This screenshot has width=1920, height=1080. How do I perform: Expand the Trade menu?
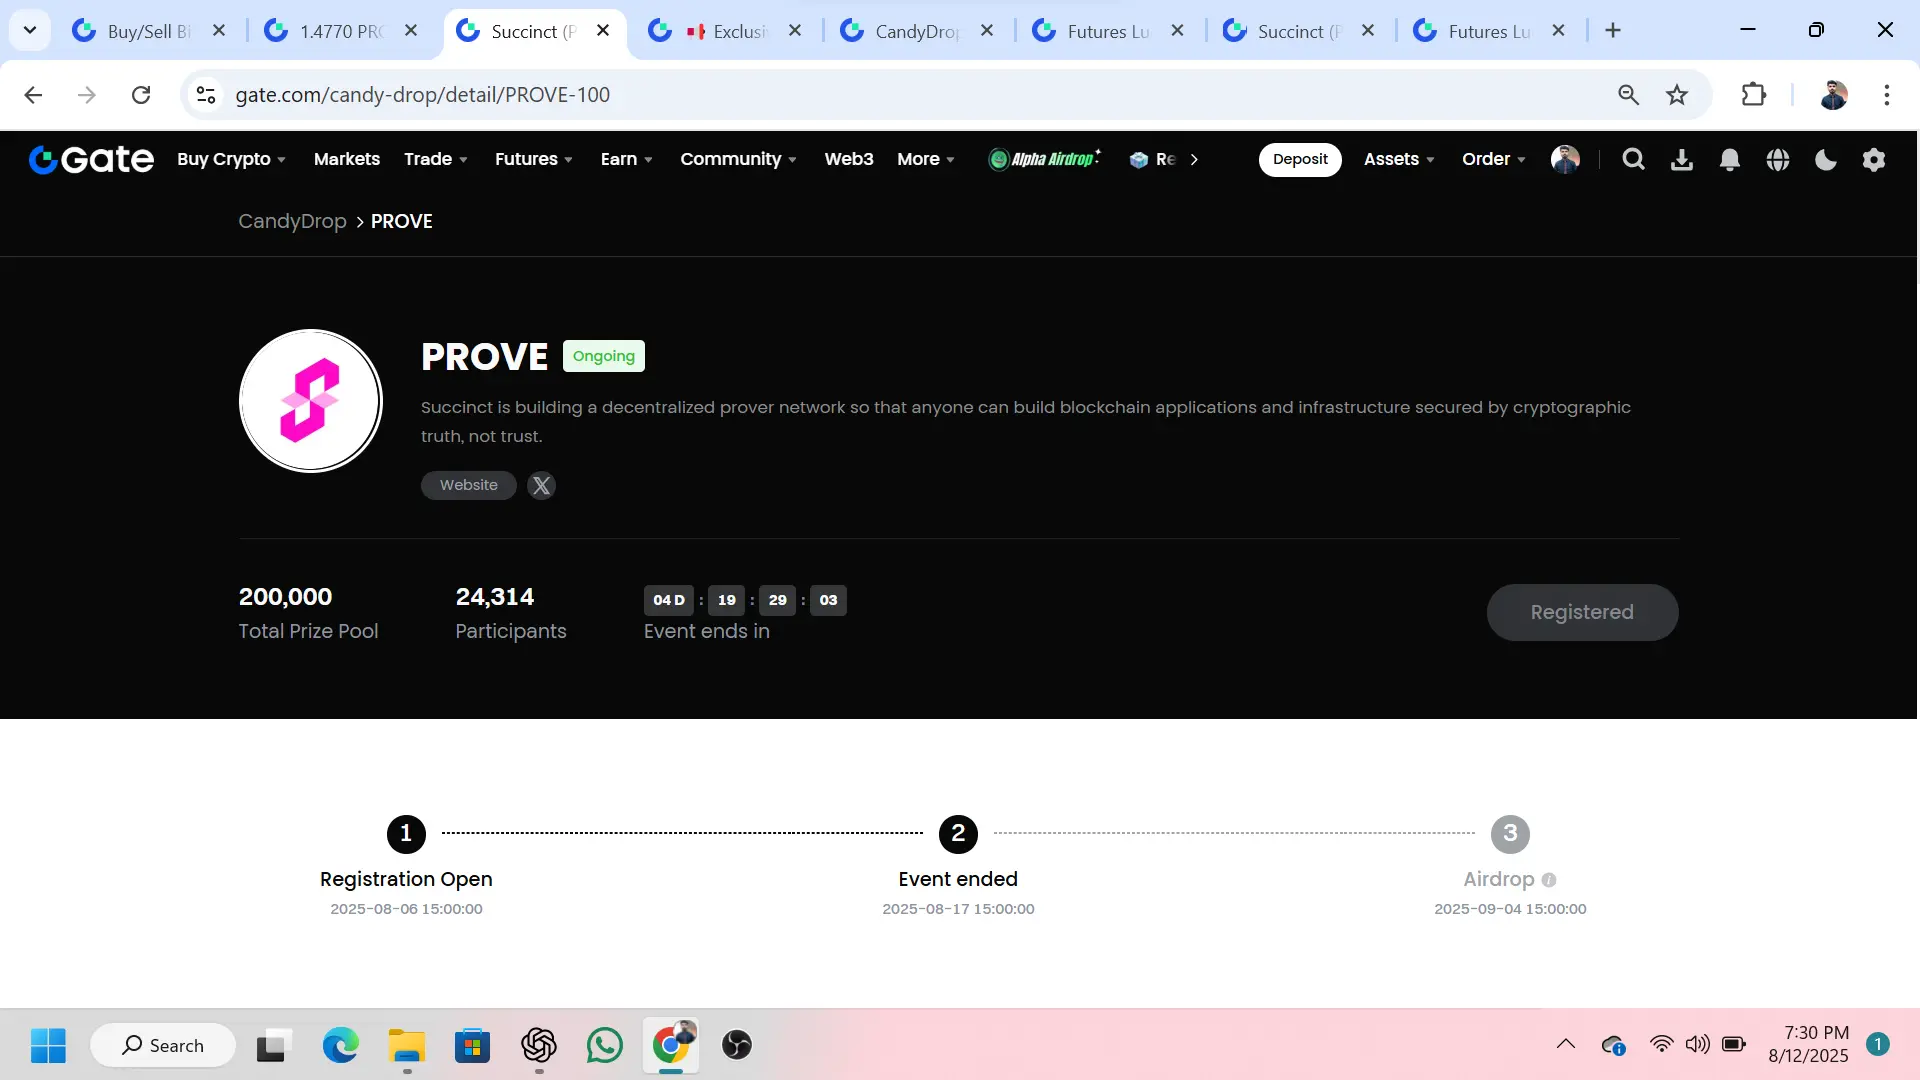coord(436,159)
